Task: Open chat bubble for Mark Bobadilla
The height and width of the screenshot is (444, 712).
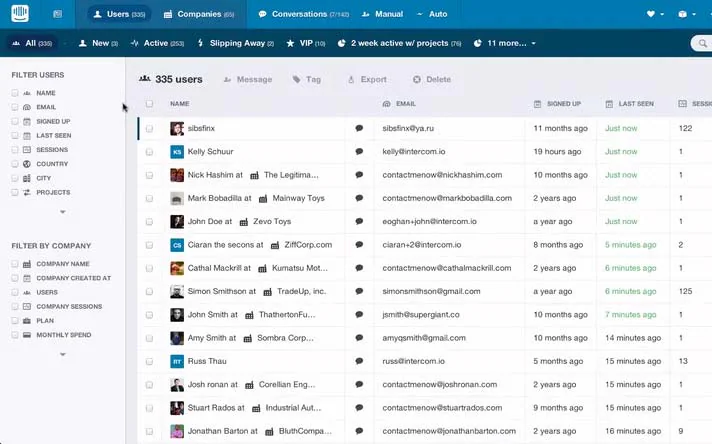Action: [x=359, y=198]
